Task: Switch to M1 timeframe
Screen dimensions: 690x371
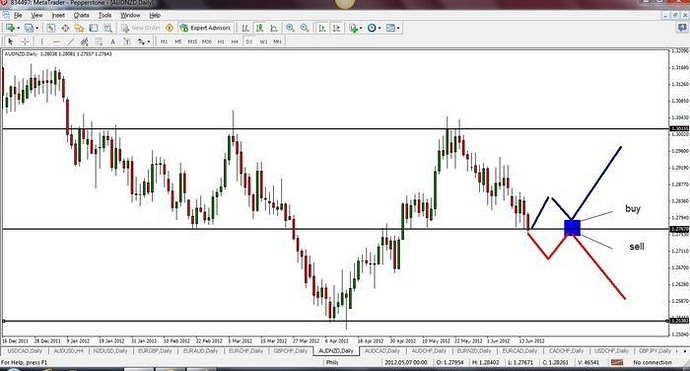Action: click(x=164, y=41)
